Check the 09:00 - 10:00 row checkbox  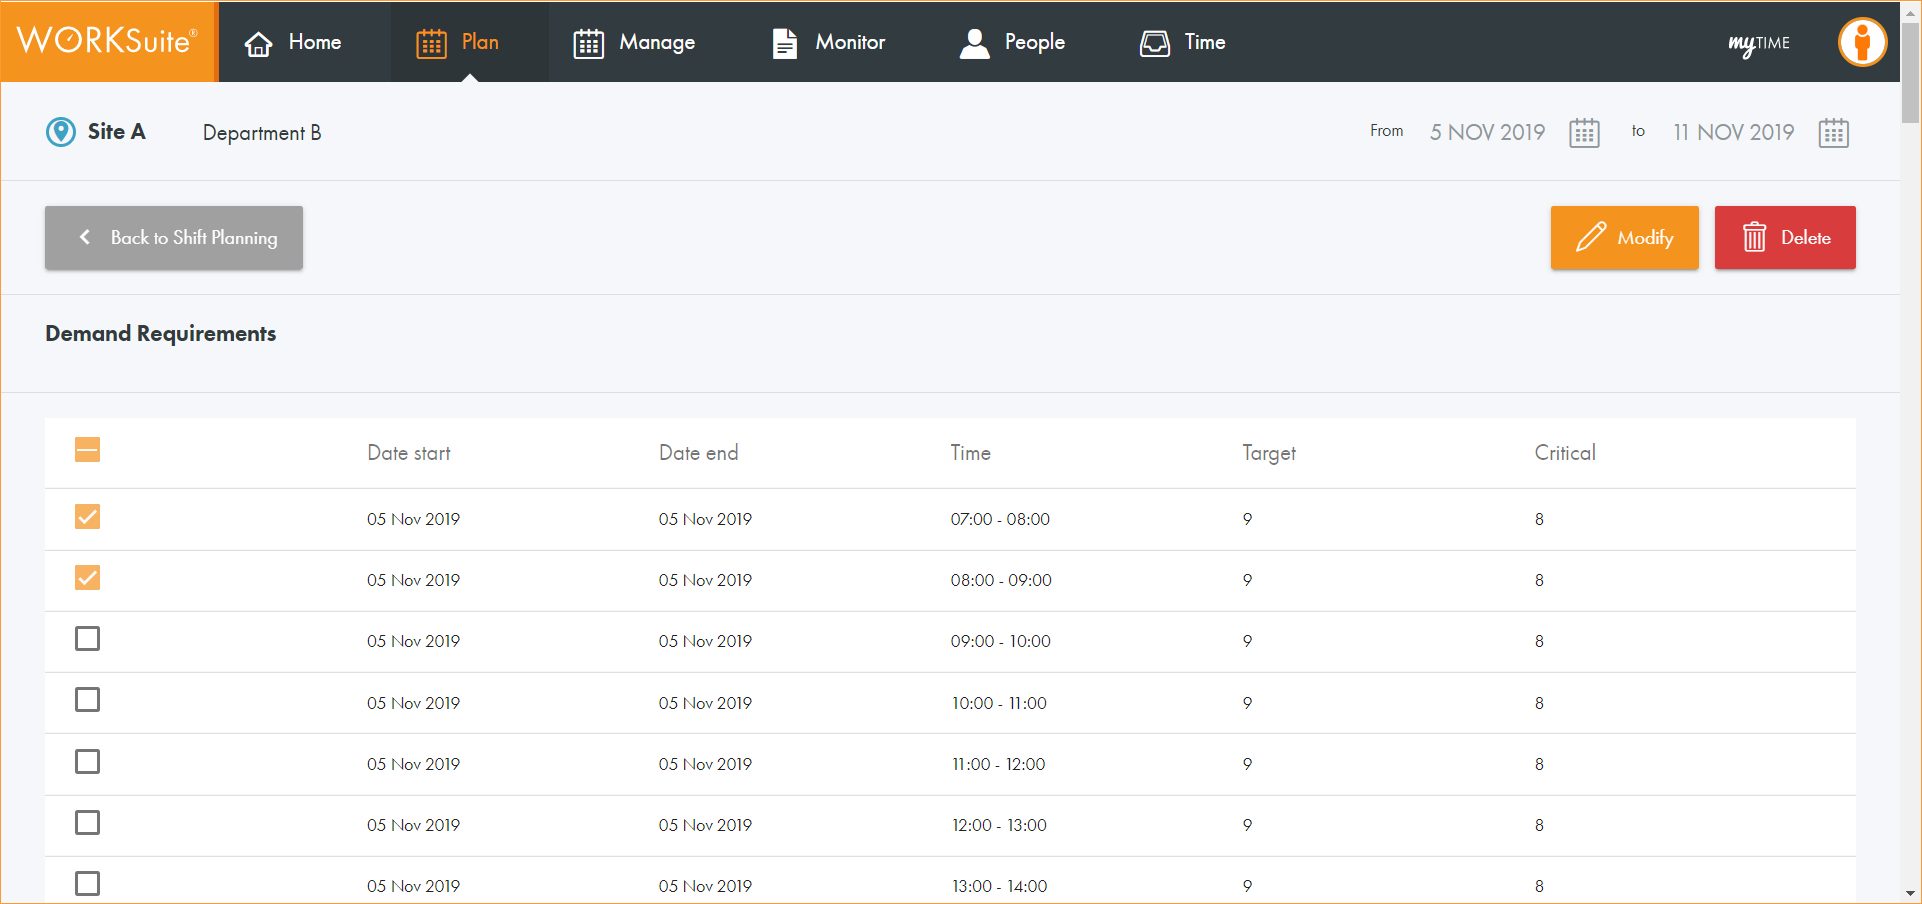click(88, 639)
